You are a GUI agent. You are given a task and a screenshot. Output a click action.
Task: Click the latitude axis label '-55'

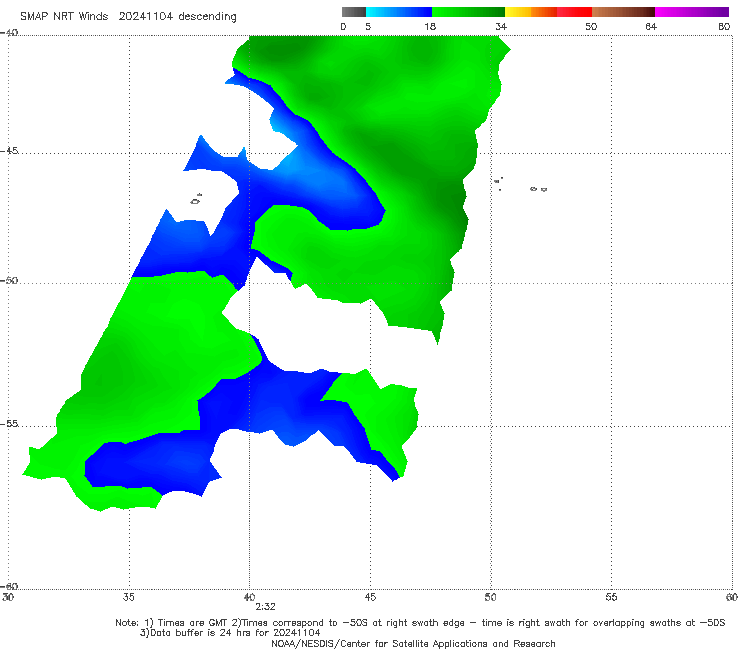(9, 423)
